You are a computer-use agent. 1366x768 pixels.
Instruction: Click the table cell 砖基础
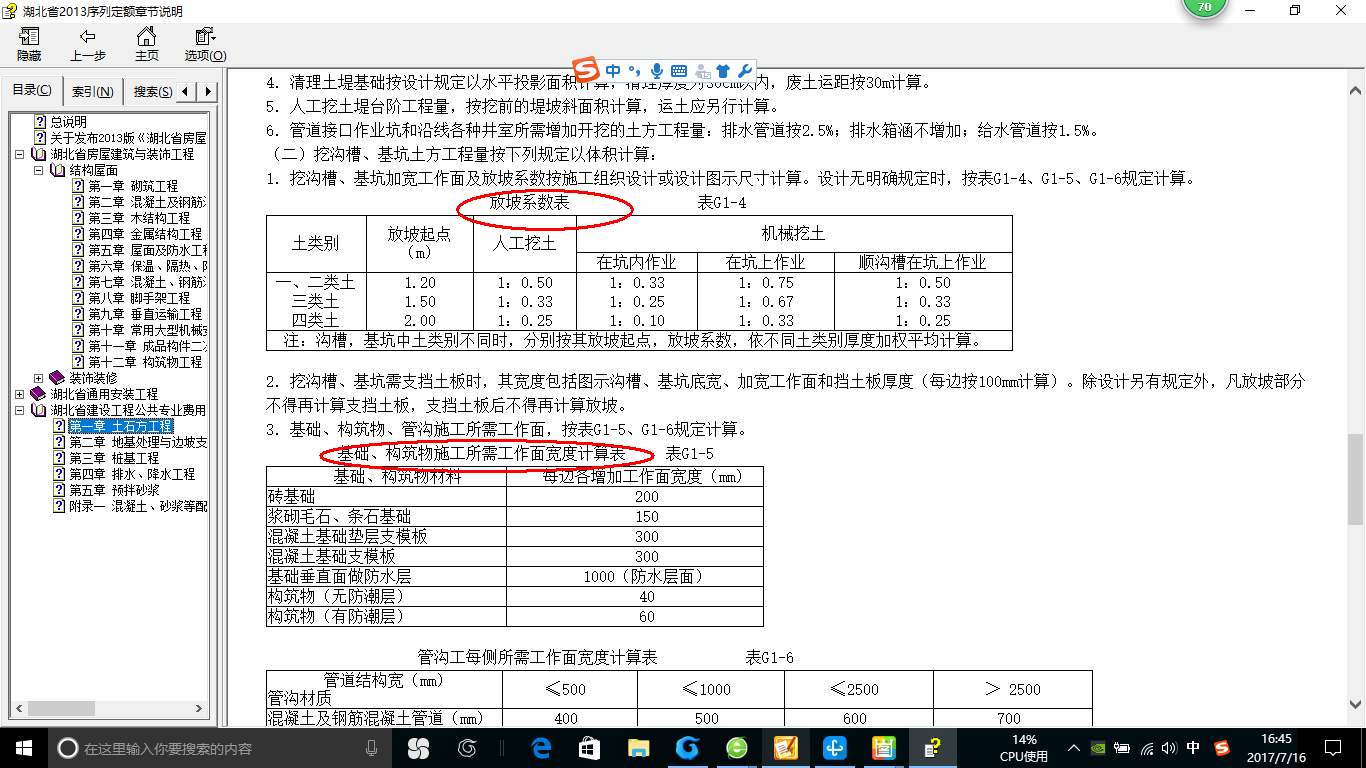tap(386, 496)
